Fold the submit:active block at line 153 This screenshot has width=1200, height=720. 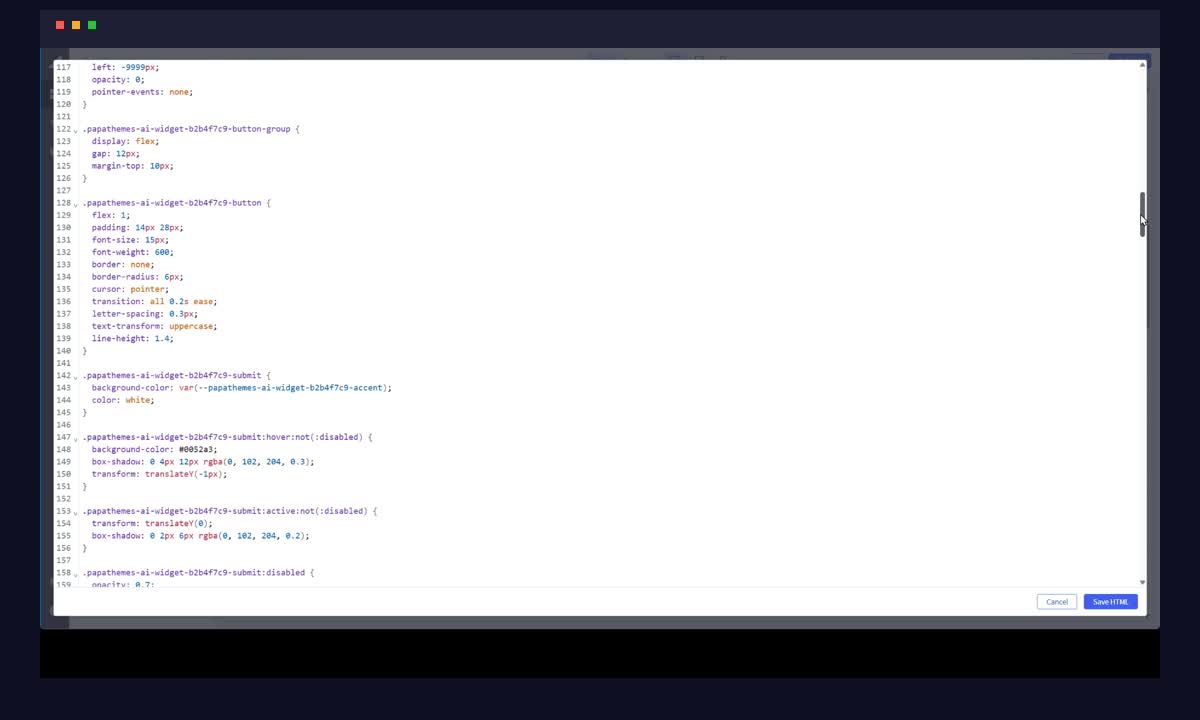click(78, 511)
